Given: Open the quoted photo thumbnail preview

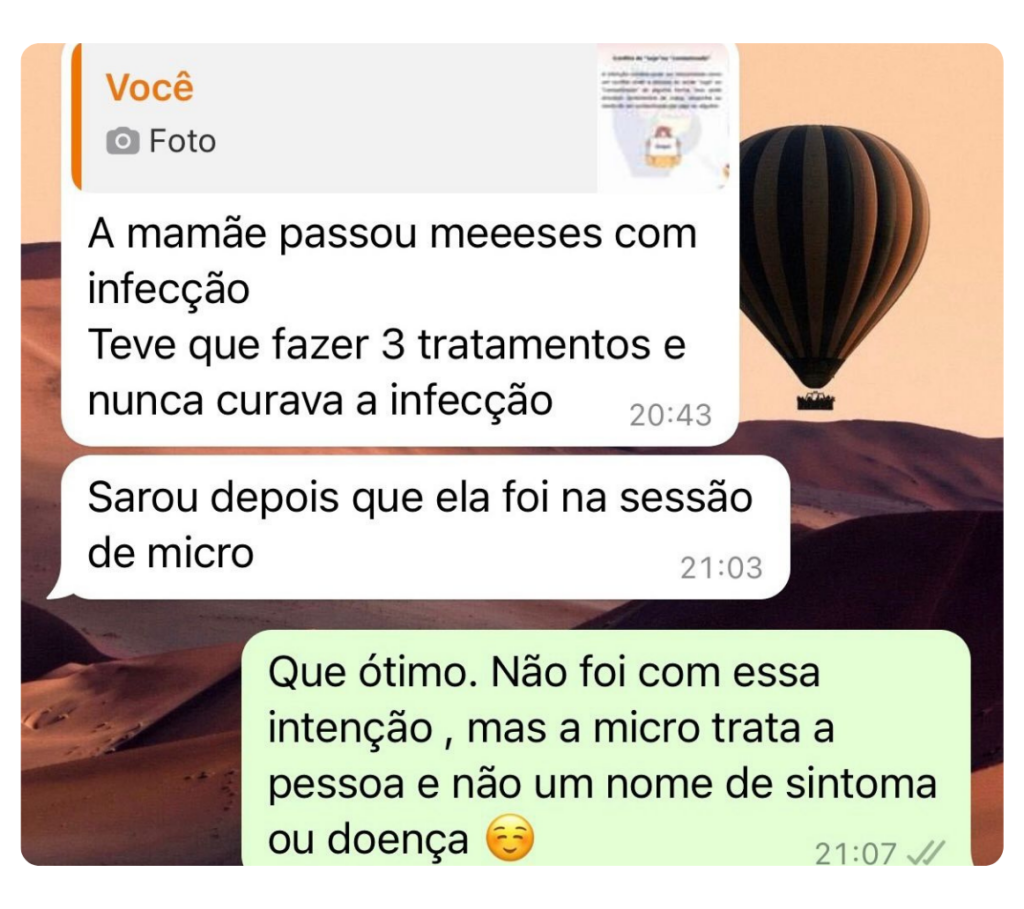Looking at the screenshot, I should click(665, 118).
